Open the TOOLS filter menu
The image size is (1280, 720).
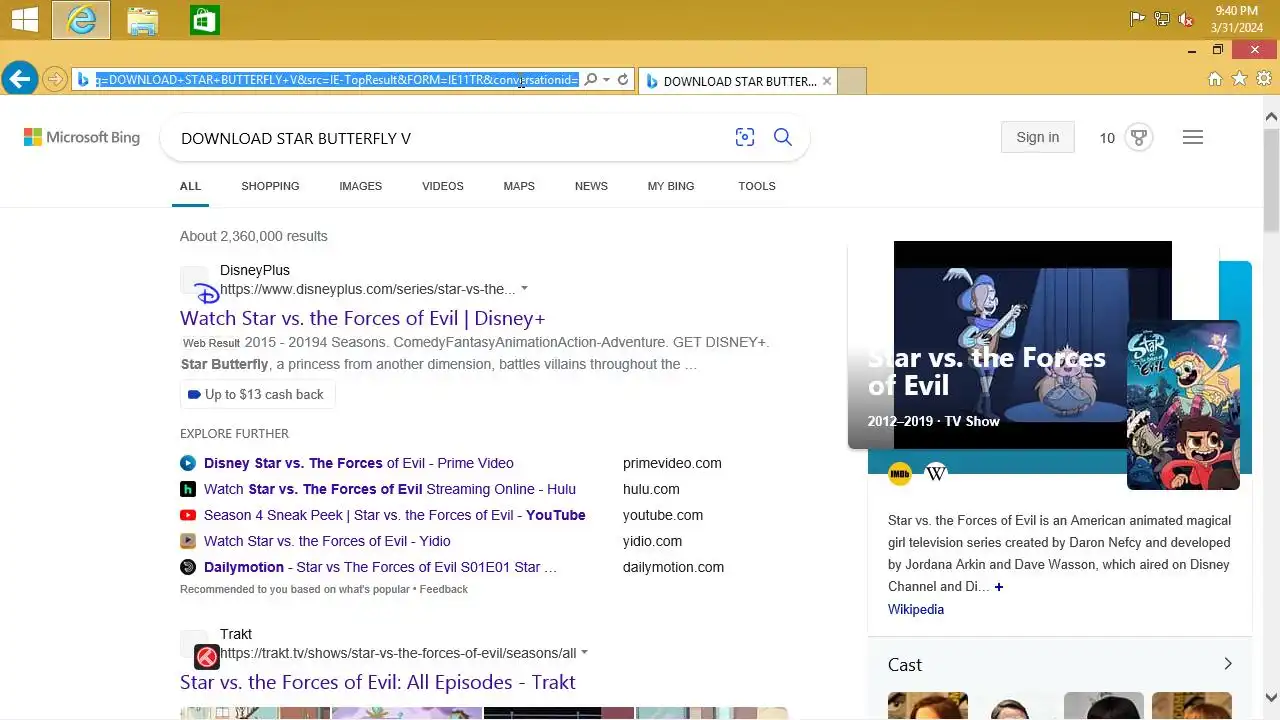(757, 186)
